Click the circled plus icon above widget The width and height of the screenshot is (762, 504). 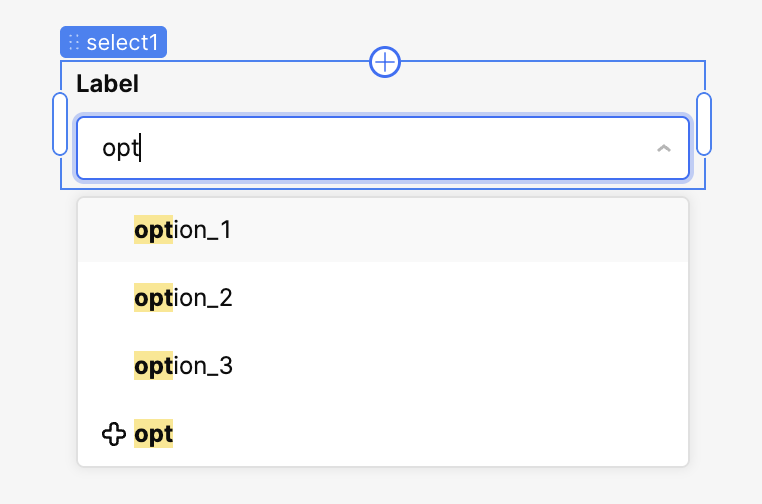click(385, 62)
